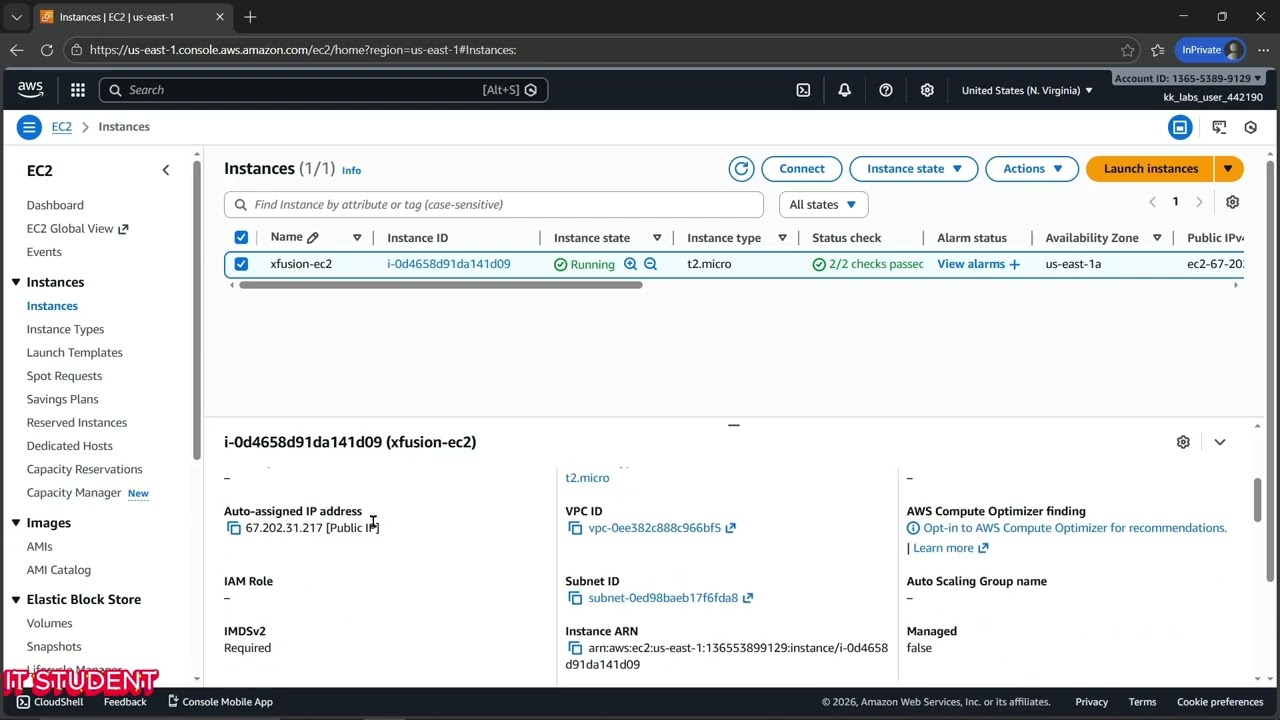Collapse the EC2 sidebar

[x=166, y=171]
